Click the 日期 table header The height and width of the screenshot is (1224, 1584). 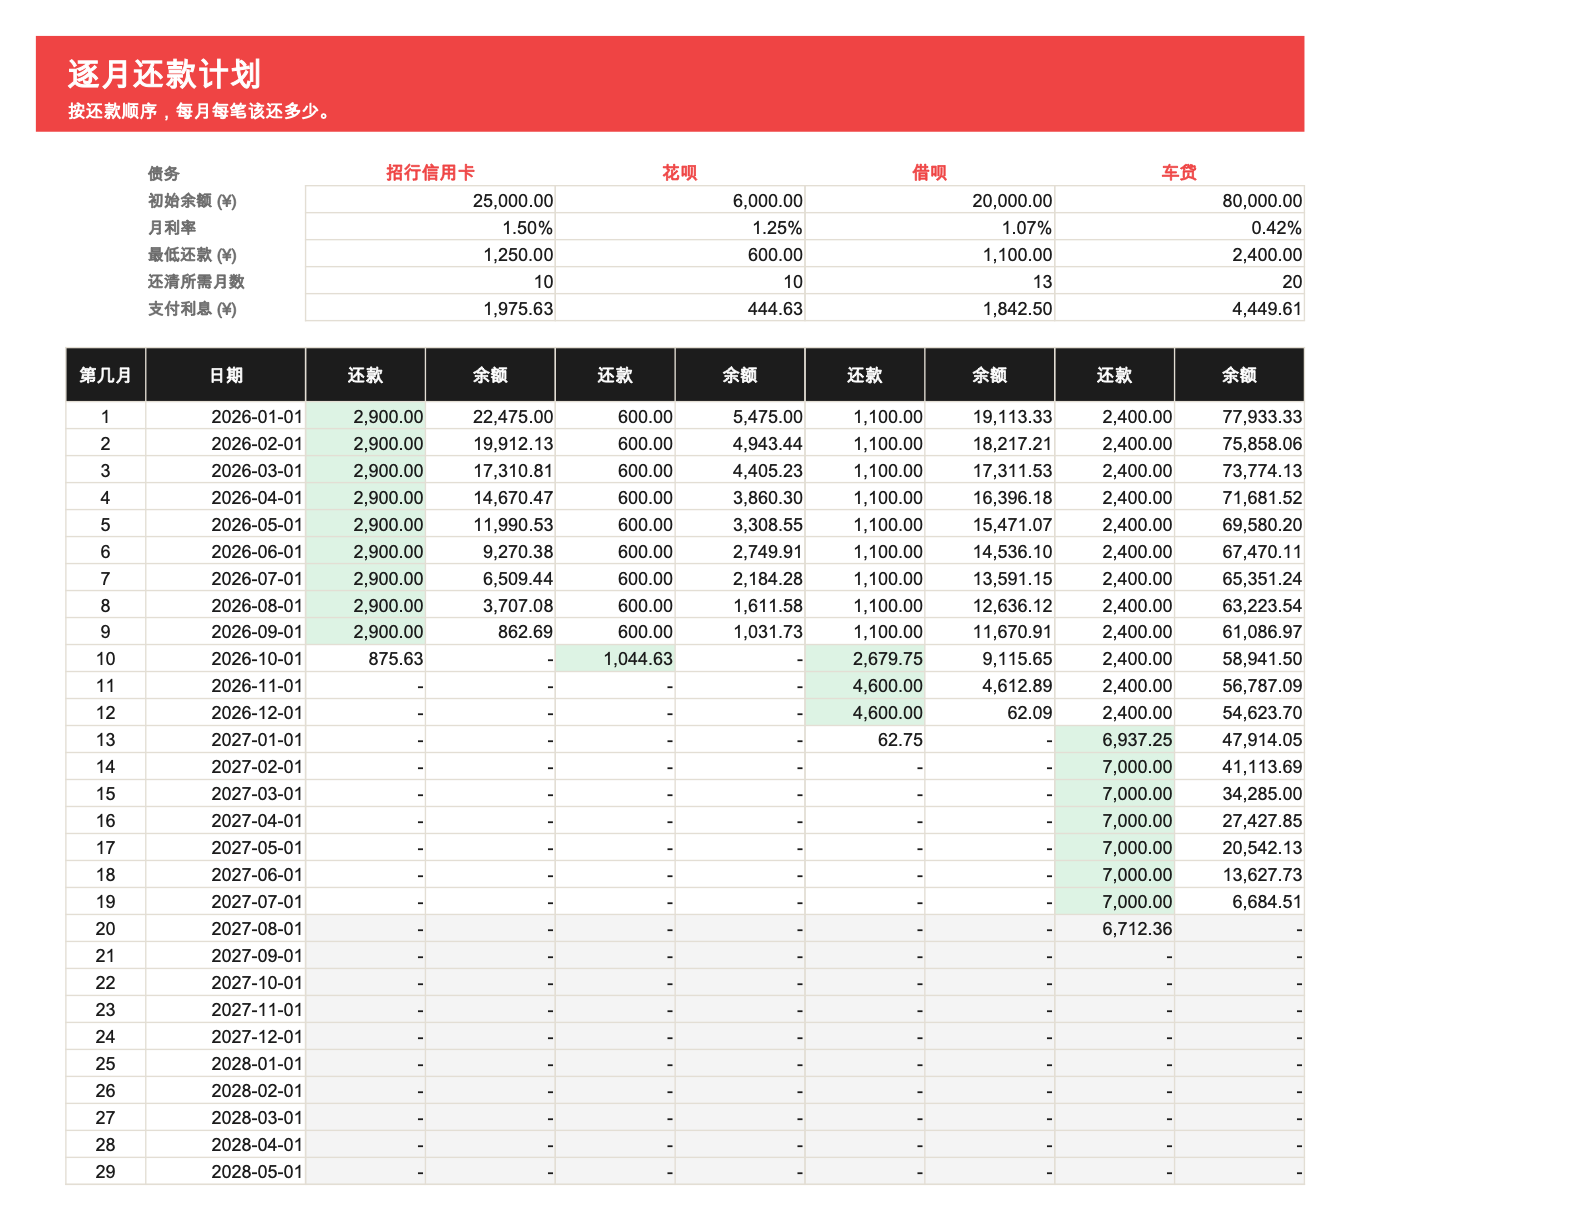point(226,375)
